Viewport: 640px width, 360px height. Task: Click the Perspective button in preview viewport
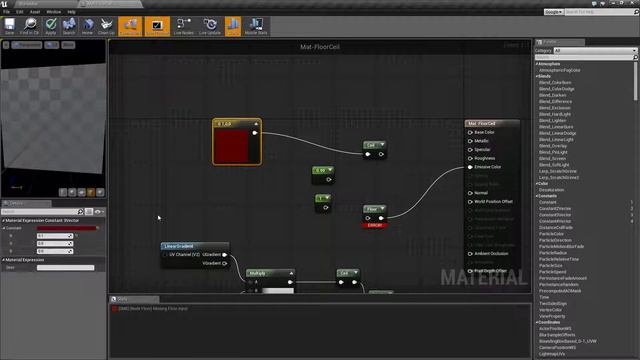tap(27, 45)
